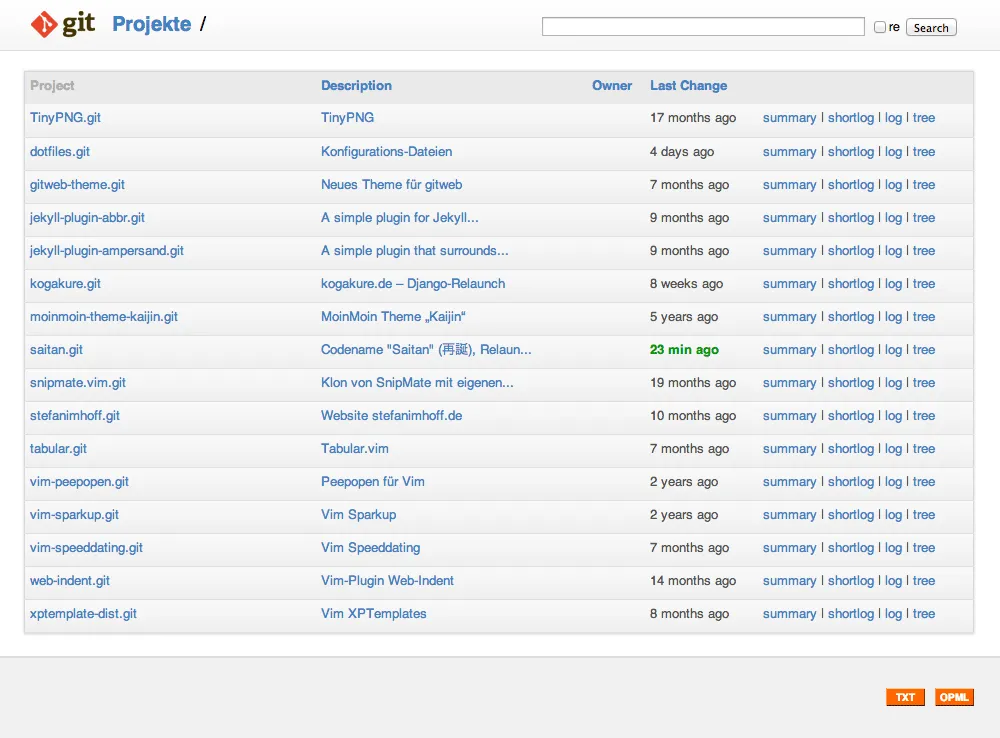Click inside the search input field
1000x738 pixels.
click(702, 26)
